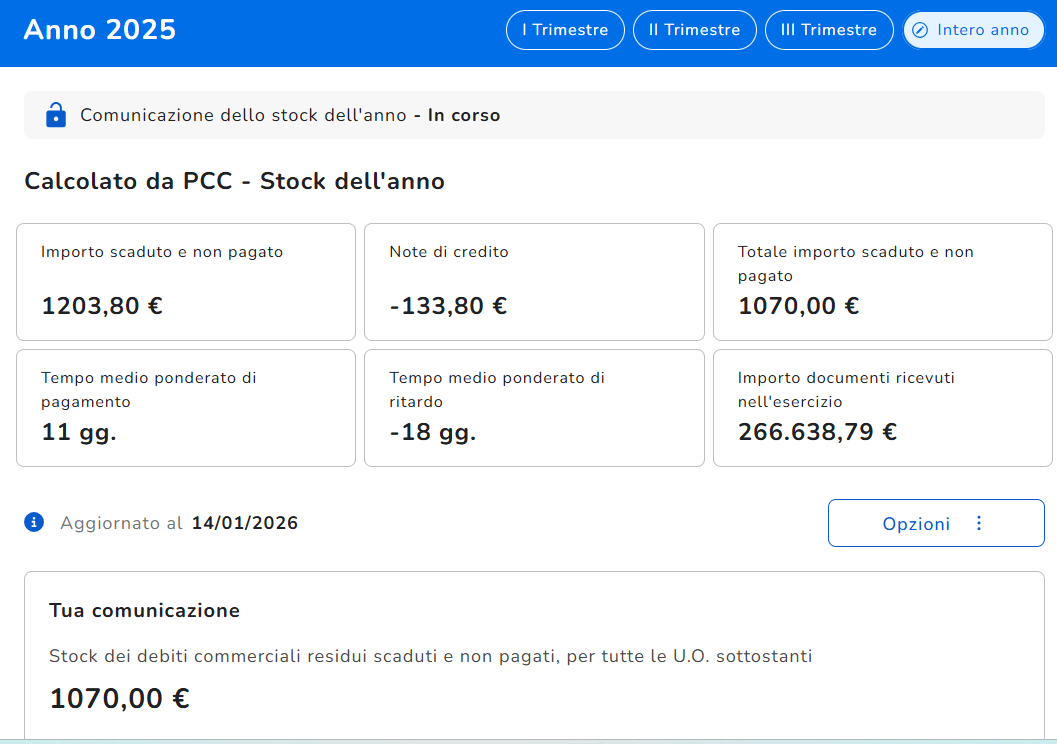The width and height of the screenshot is (1057, 744).
Task: Click the Anno 2025 page title
Action: pos(100,30)
